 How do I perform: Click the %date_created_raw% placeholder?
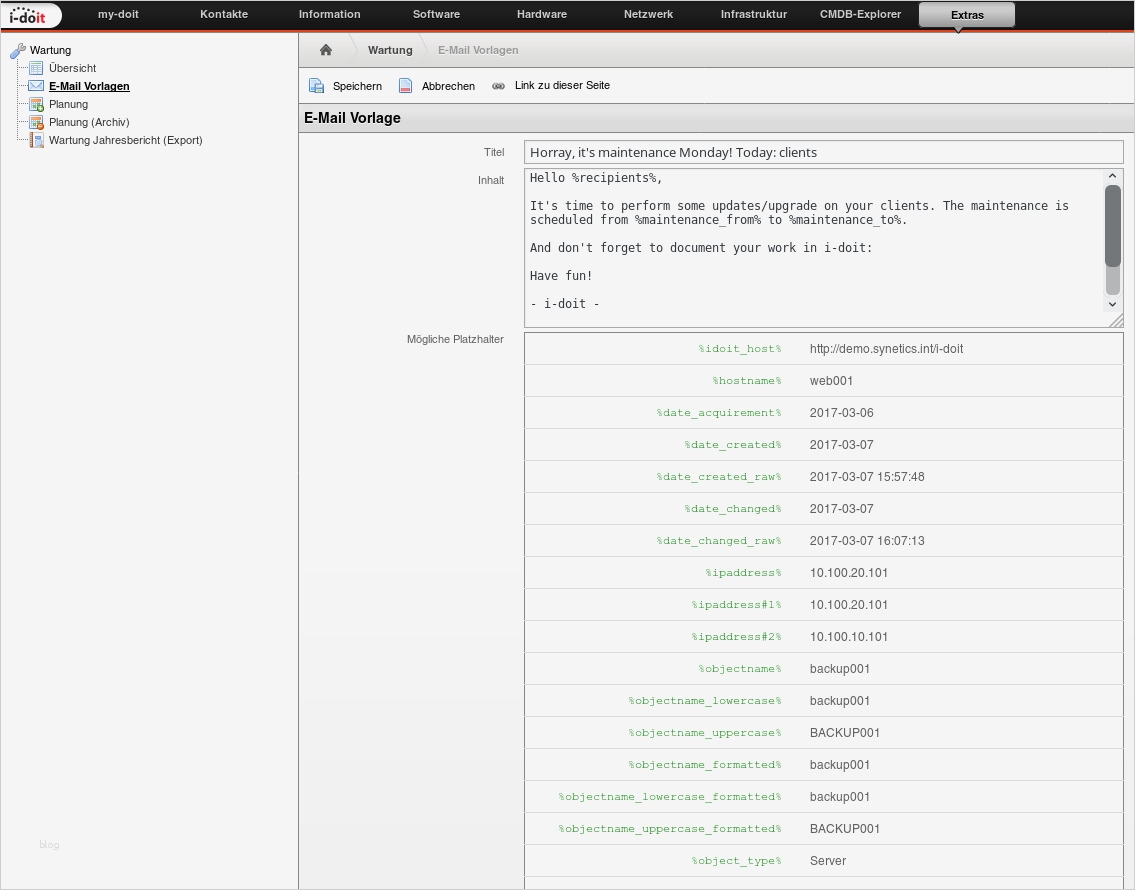(719, 477)
